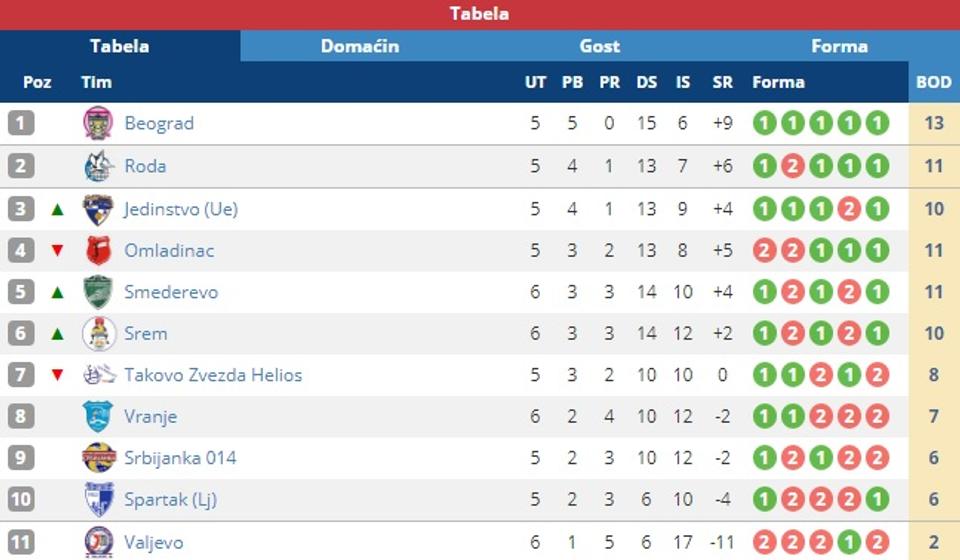Sort standings by BOD column header
The width and height of the screenshot is (960, 560).
pos(934,82)
